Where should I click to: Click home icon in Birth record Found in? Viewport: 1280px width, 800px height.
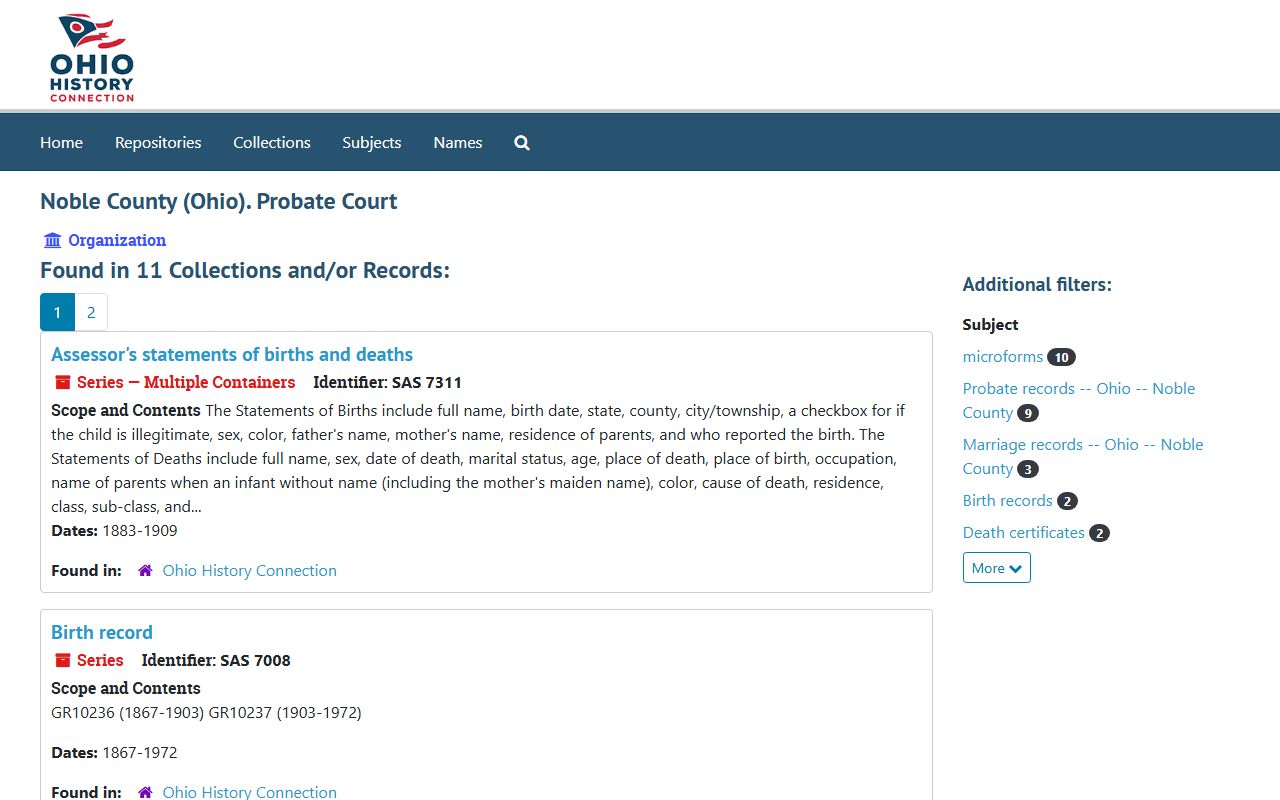click(145, 792)
